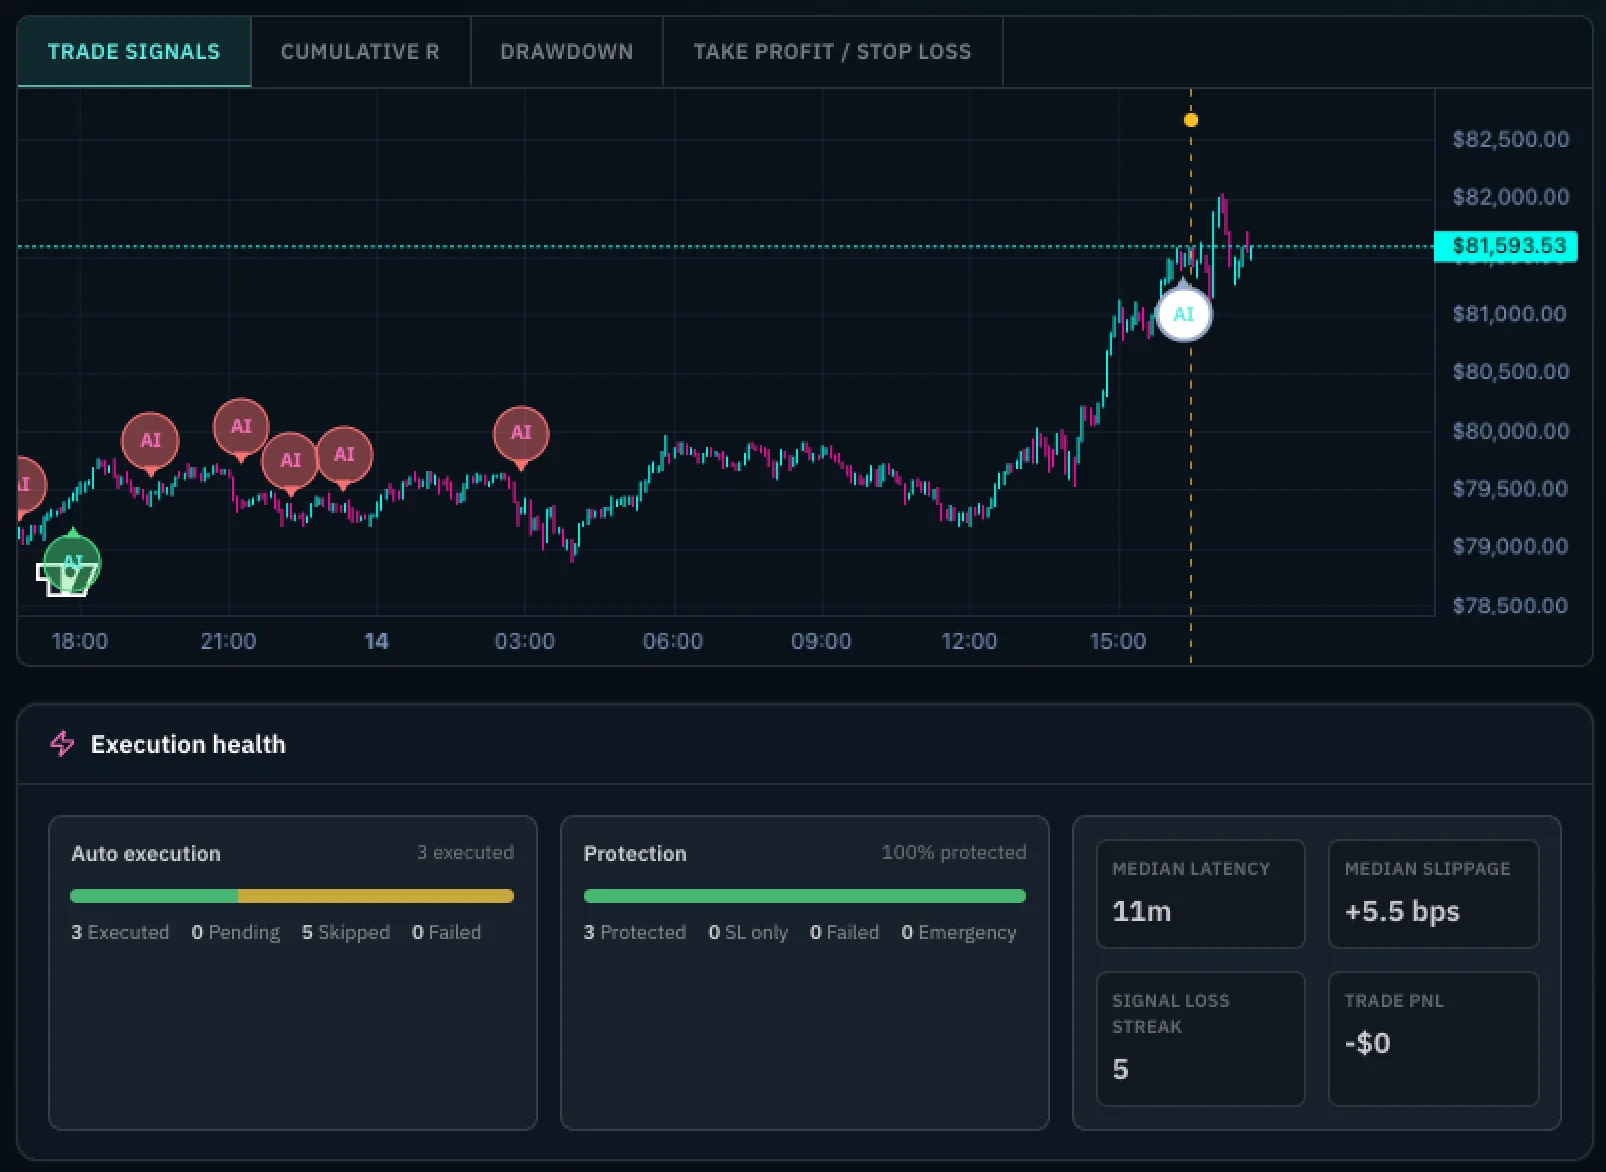Click the $79,000.00 price axis label
The image size is (1606, 1172).
[1510, 546]
